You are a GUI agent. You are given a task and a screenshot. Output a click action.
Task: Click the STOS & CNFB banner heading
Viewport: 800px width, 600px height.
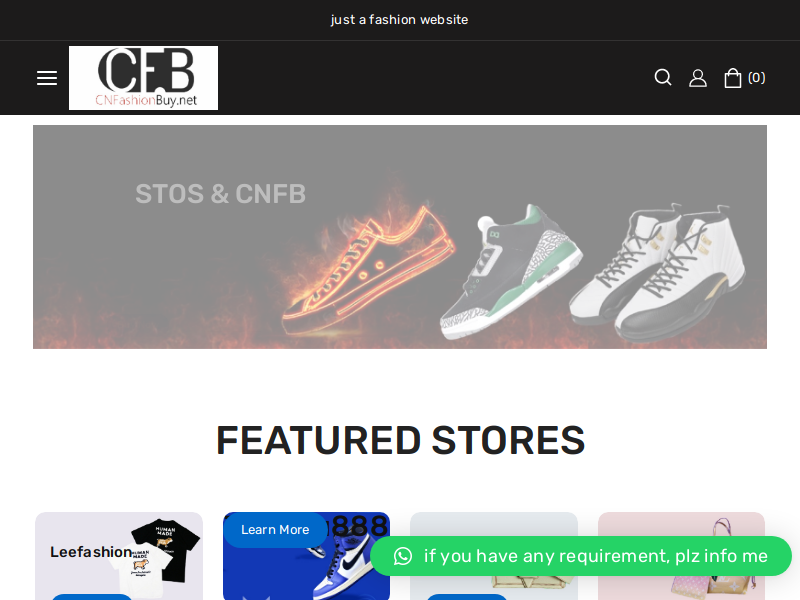(x=220, y=194)
